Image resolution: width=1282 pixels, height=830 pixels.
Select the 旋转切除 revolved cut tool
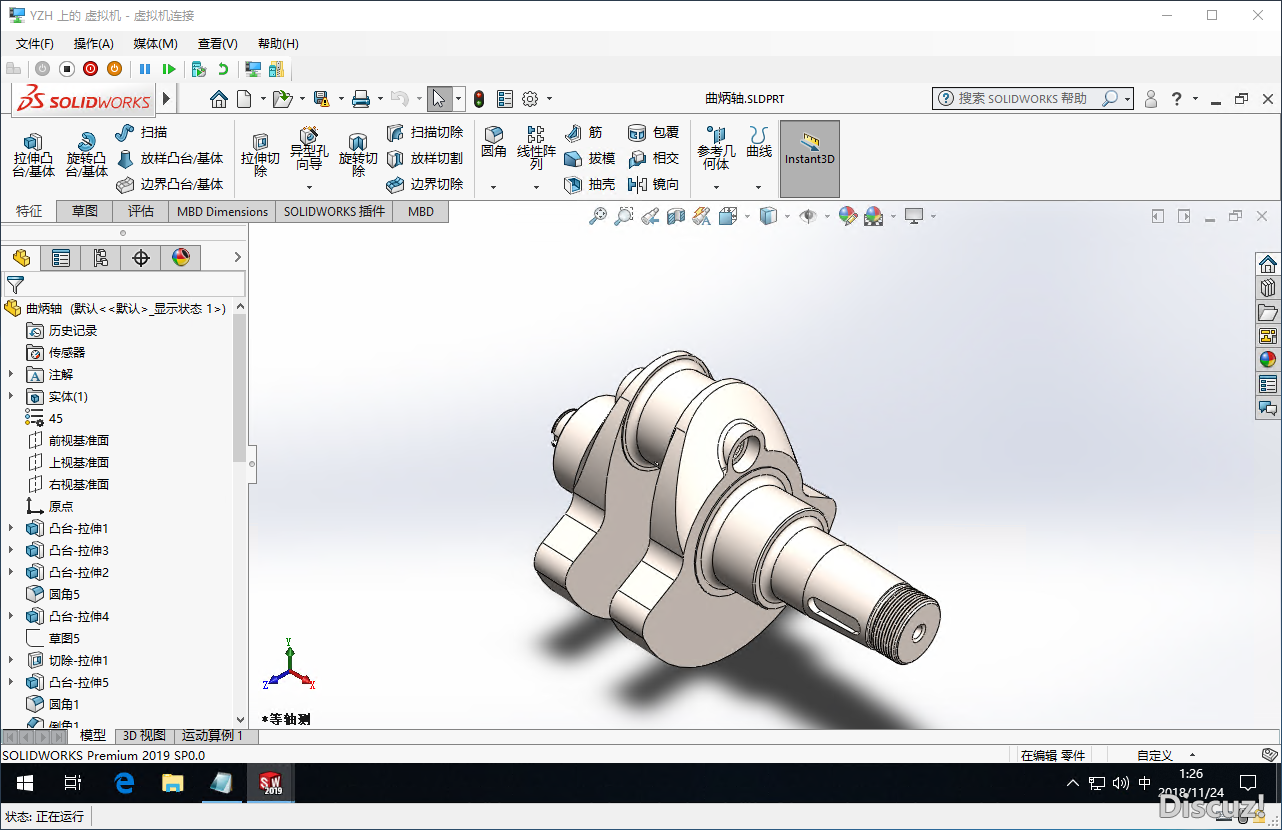[358, 155]
